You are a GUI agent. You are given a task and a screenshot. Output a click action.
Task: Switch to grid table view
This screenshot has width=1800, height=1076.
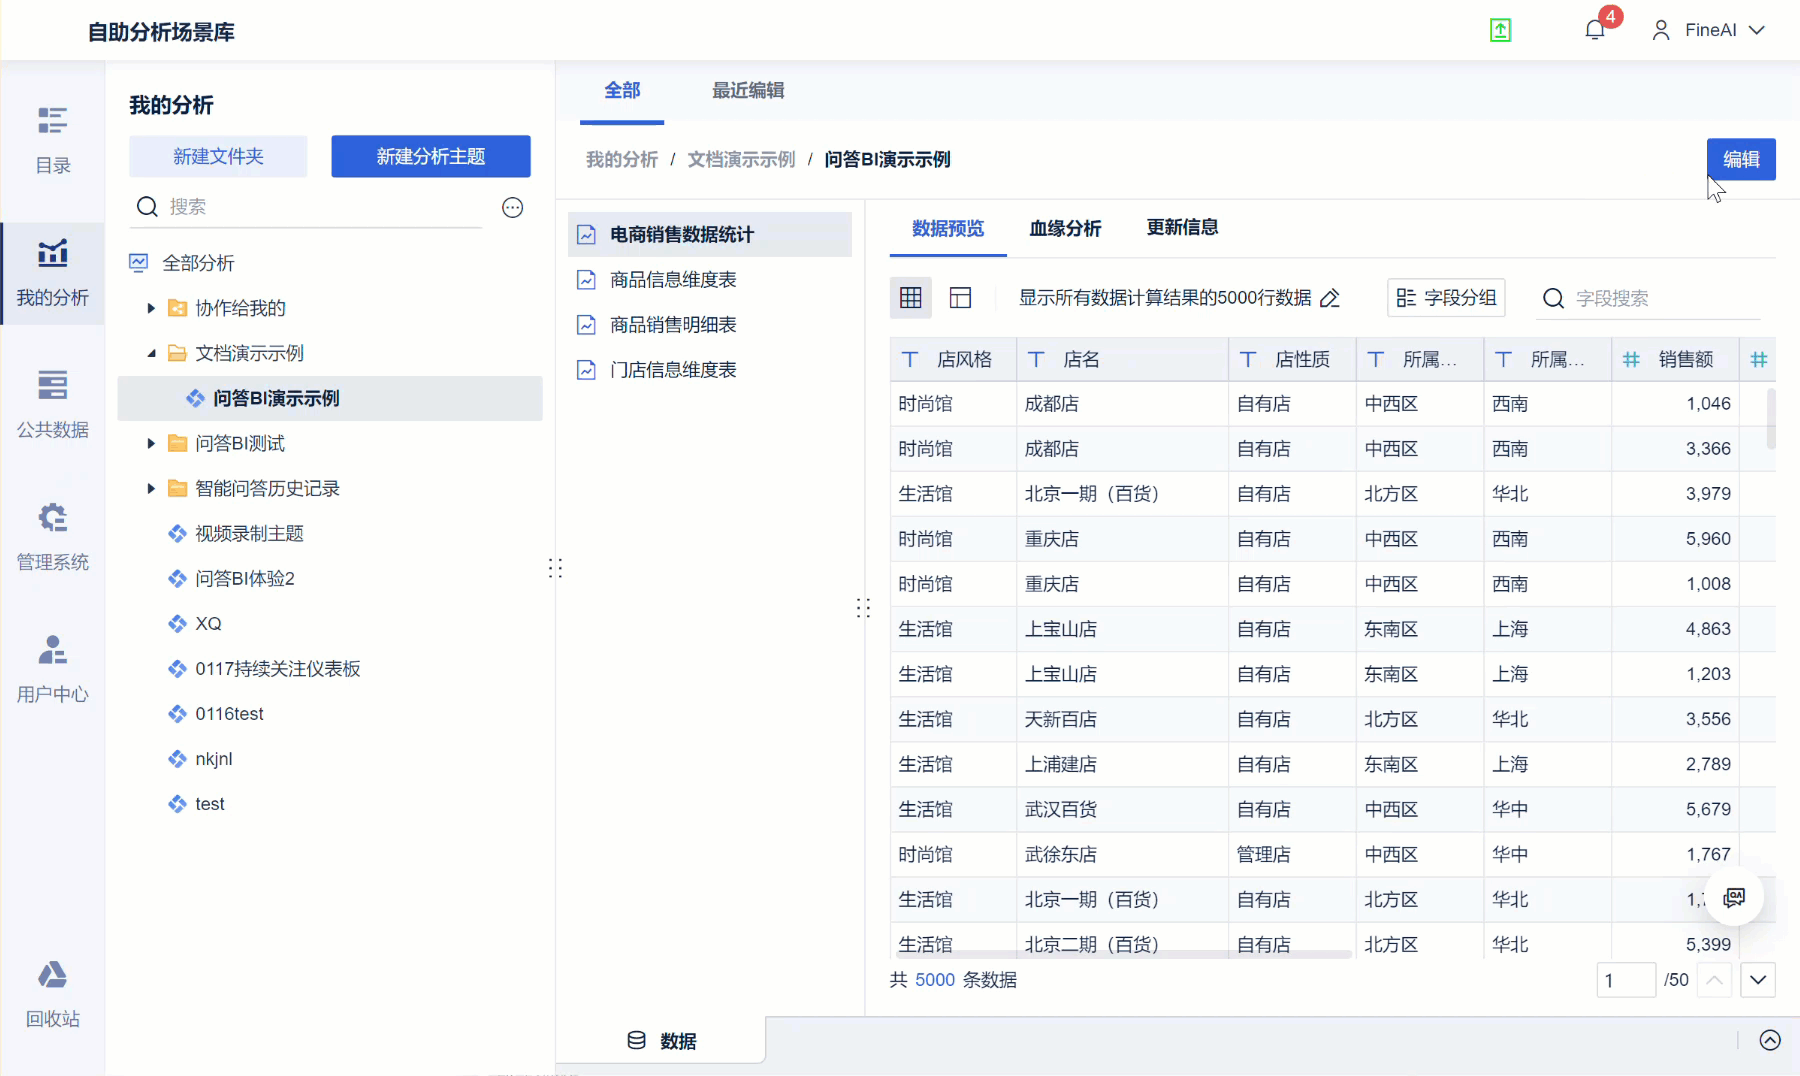[910, 298]
